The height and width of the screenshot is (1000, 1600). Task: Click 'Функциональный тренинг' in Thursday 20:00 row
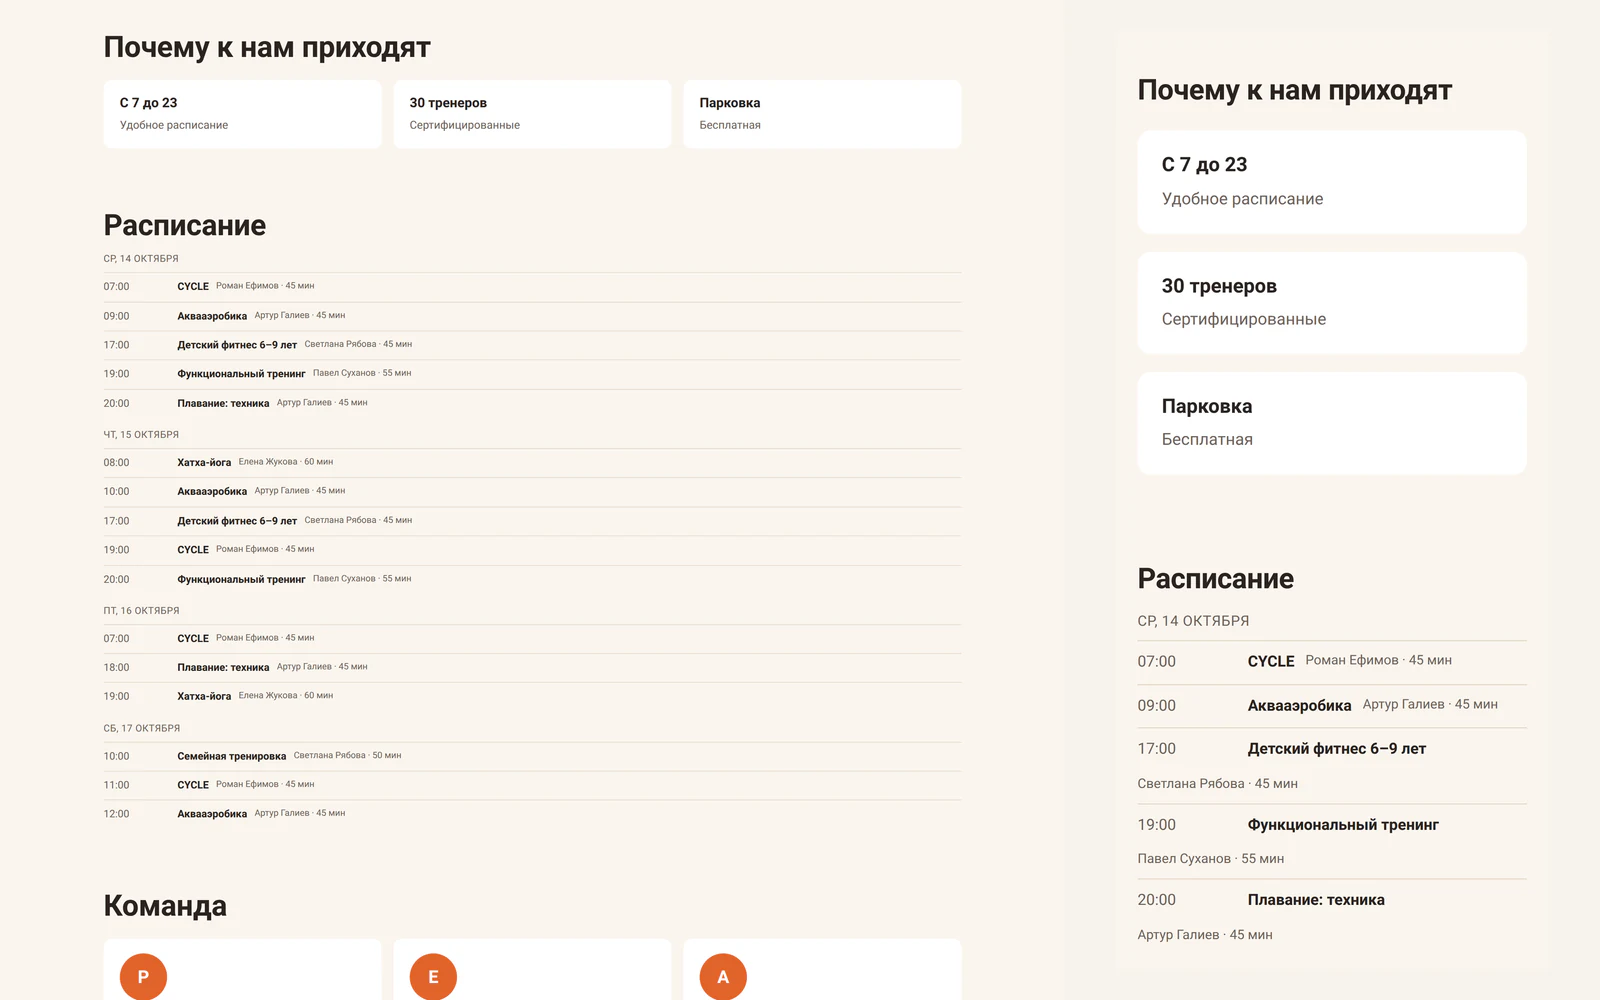pos(241,580)
